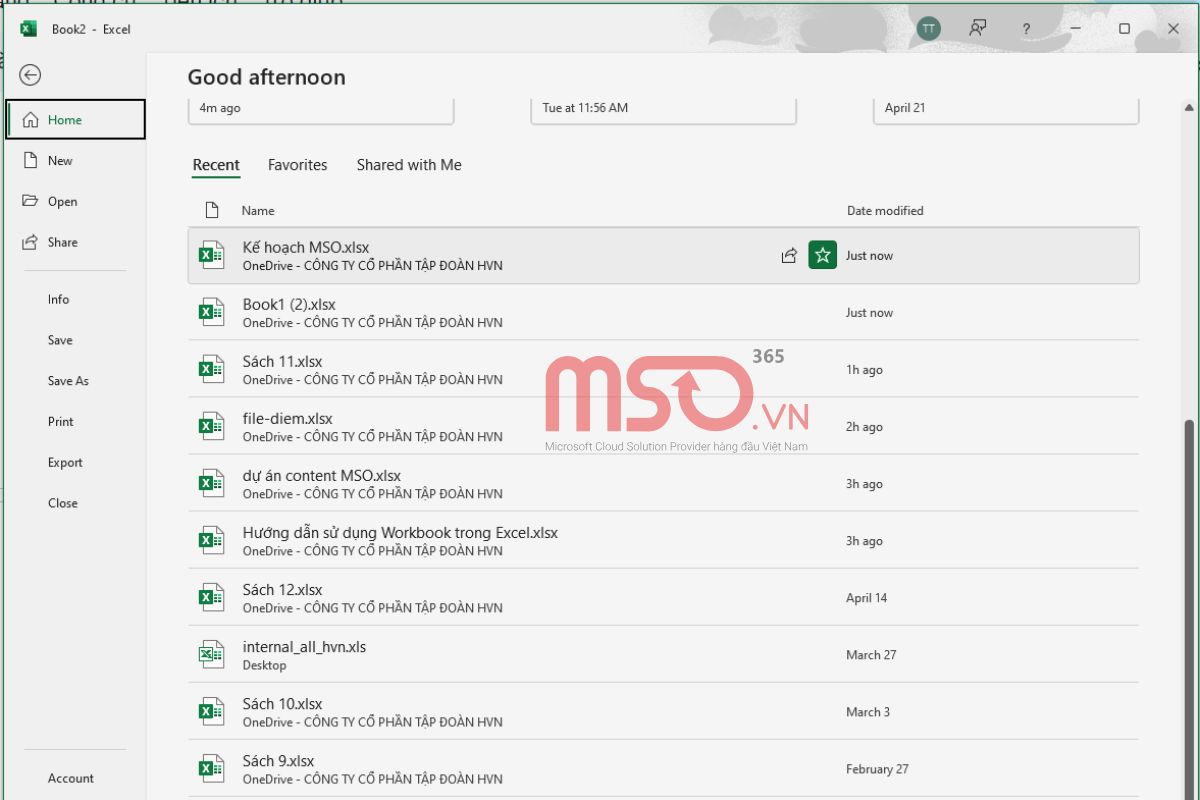Click the card dated Tue at 11:56 AM
This screenshot has height=800, width=1200.
click(x=663, y=110)
